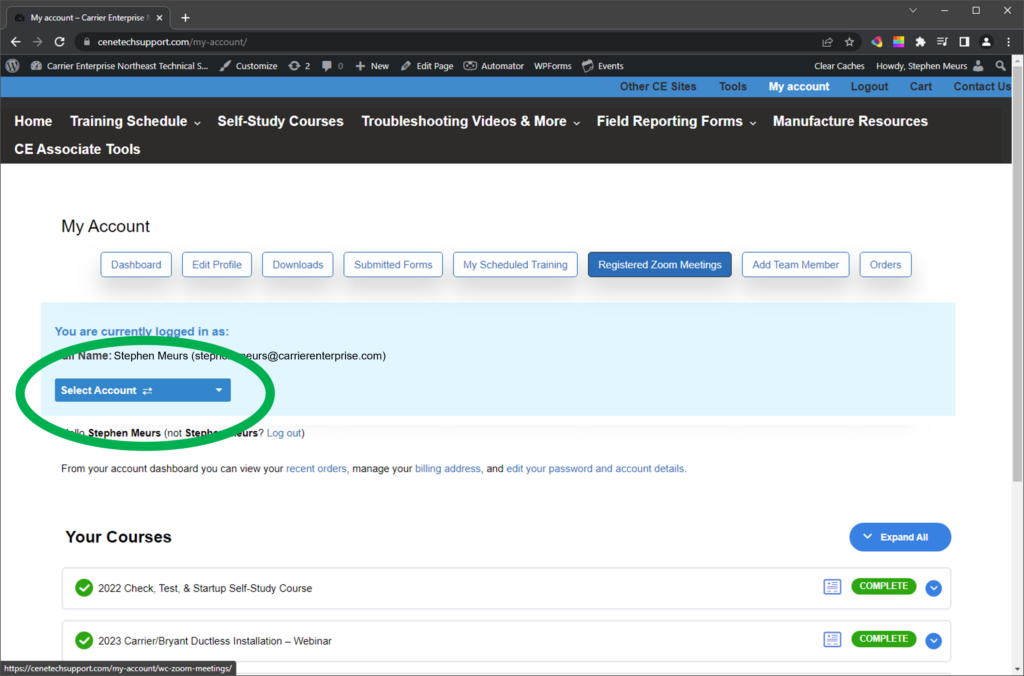This screenshot has height=676, width=1024.
Task: Click Contact Us in top bar
Action: click(982, 87)
